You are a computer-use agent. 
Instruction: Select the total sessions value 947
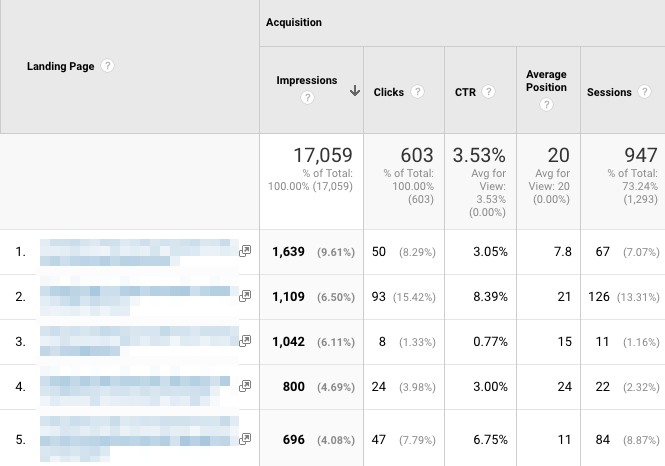pos(641,155)
